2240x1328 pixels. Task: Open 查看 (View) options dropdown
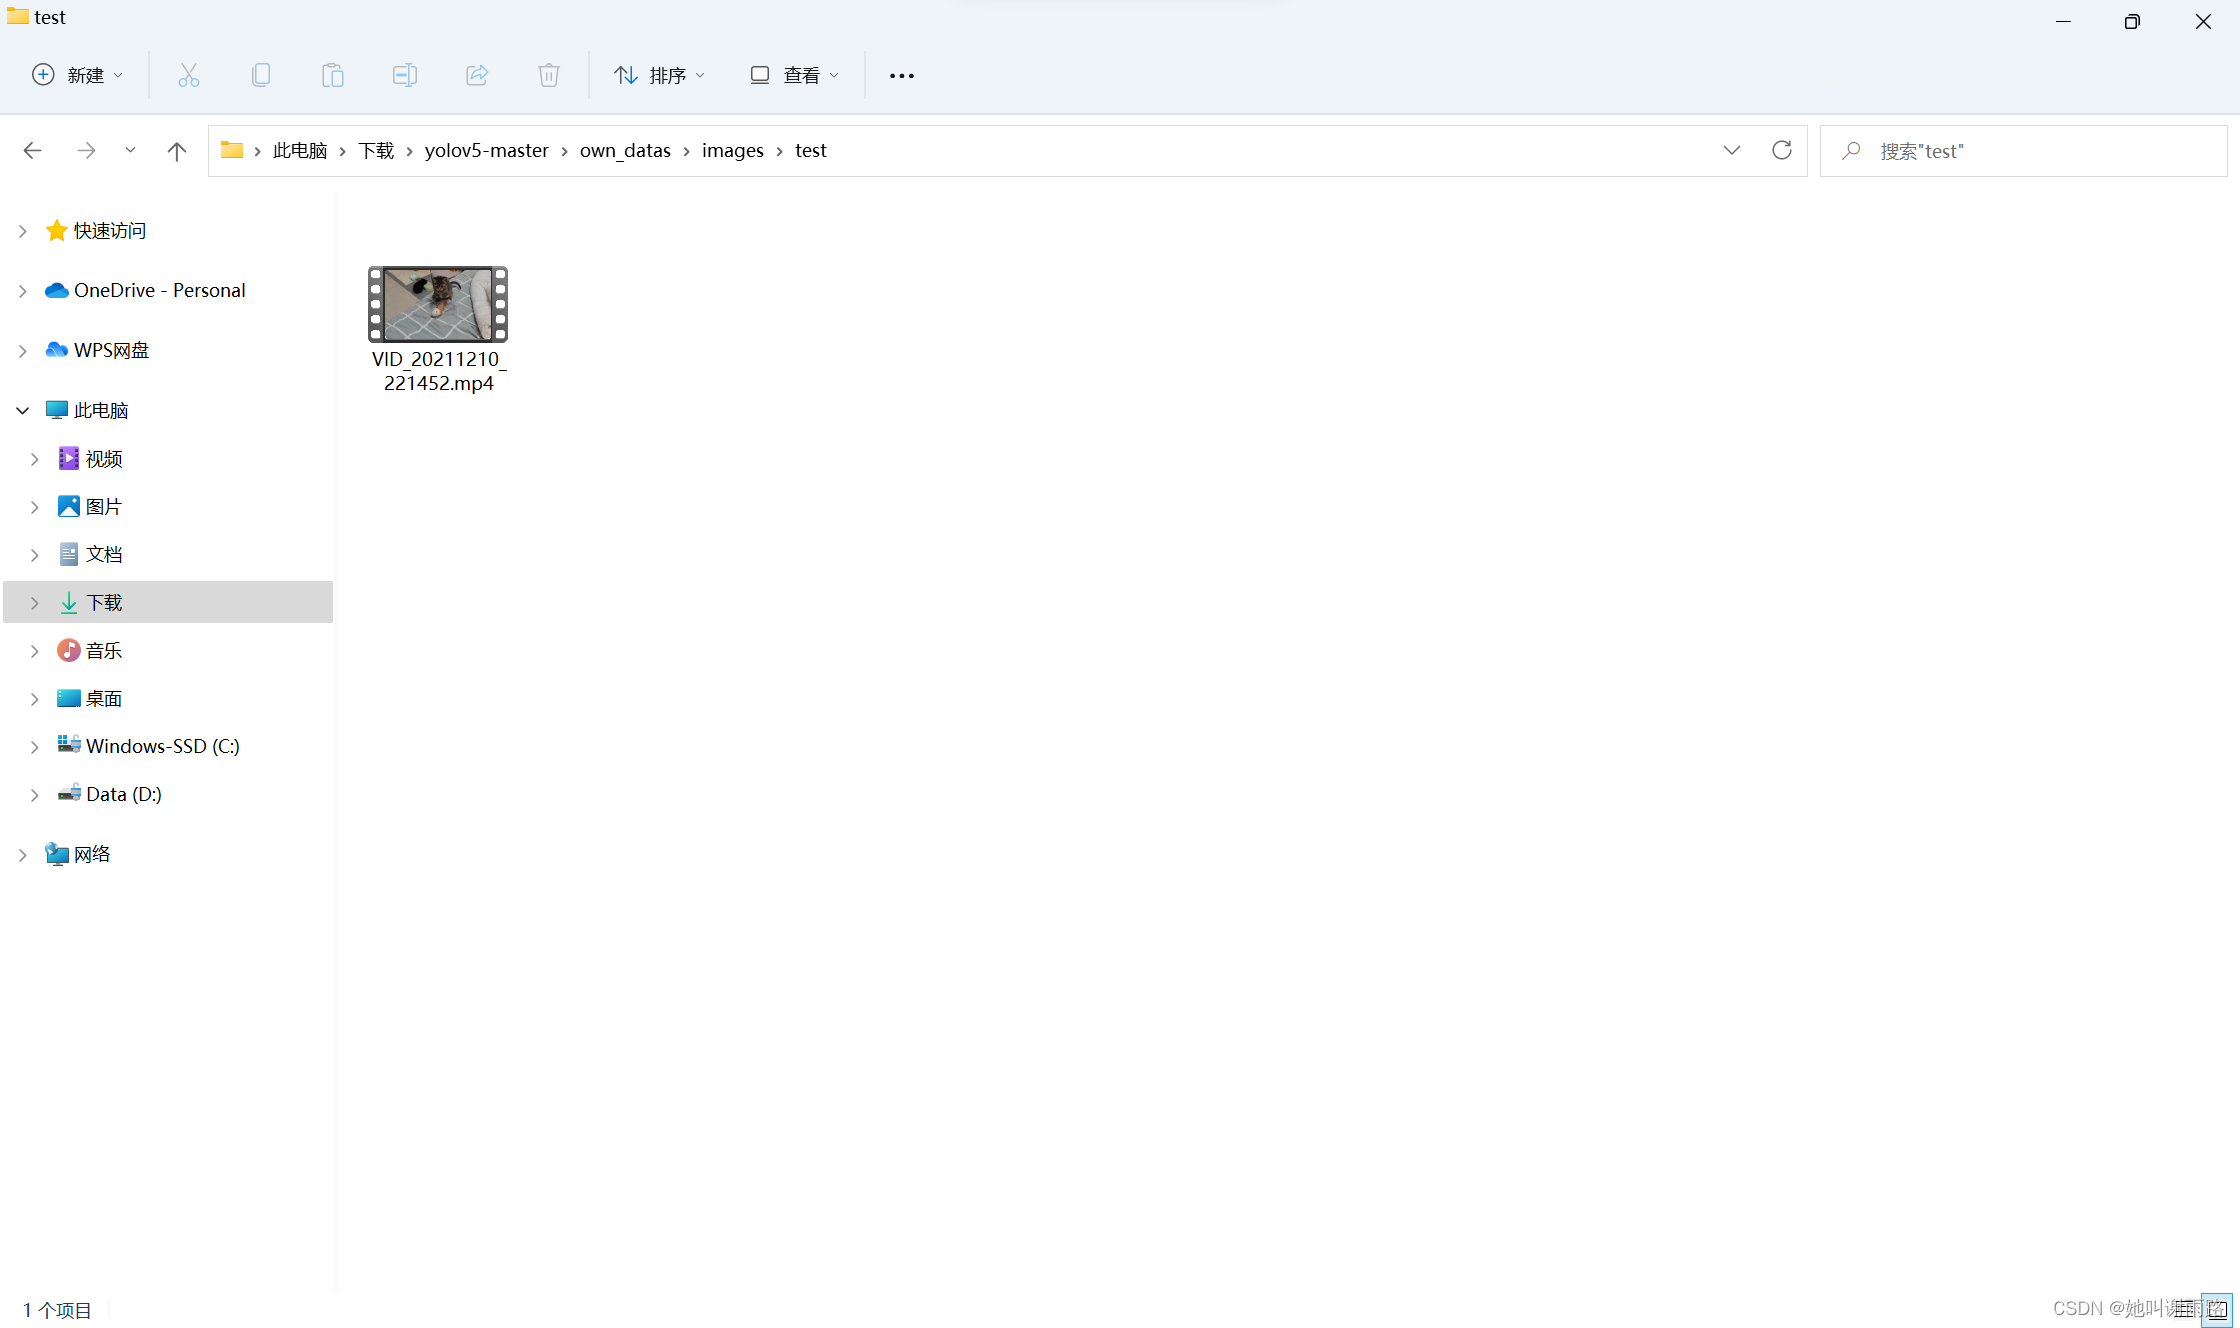(x=798, y=74)
